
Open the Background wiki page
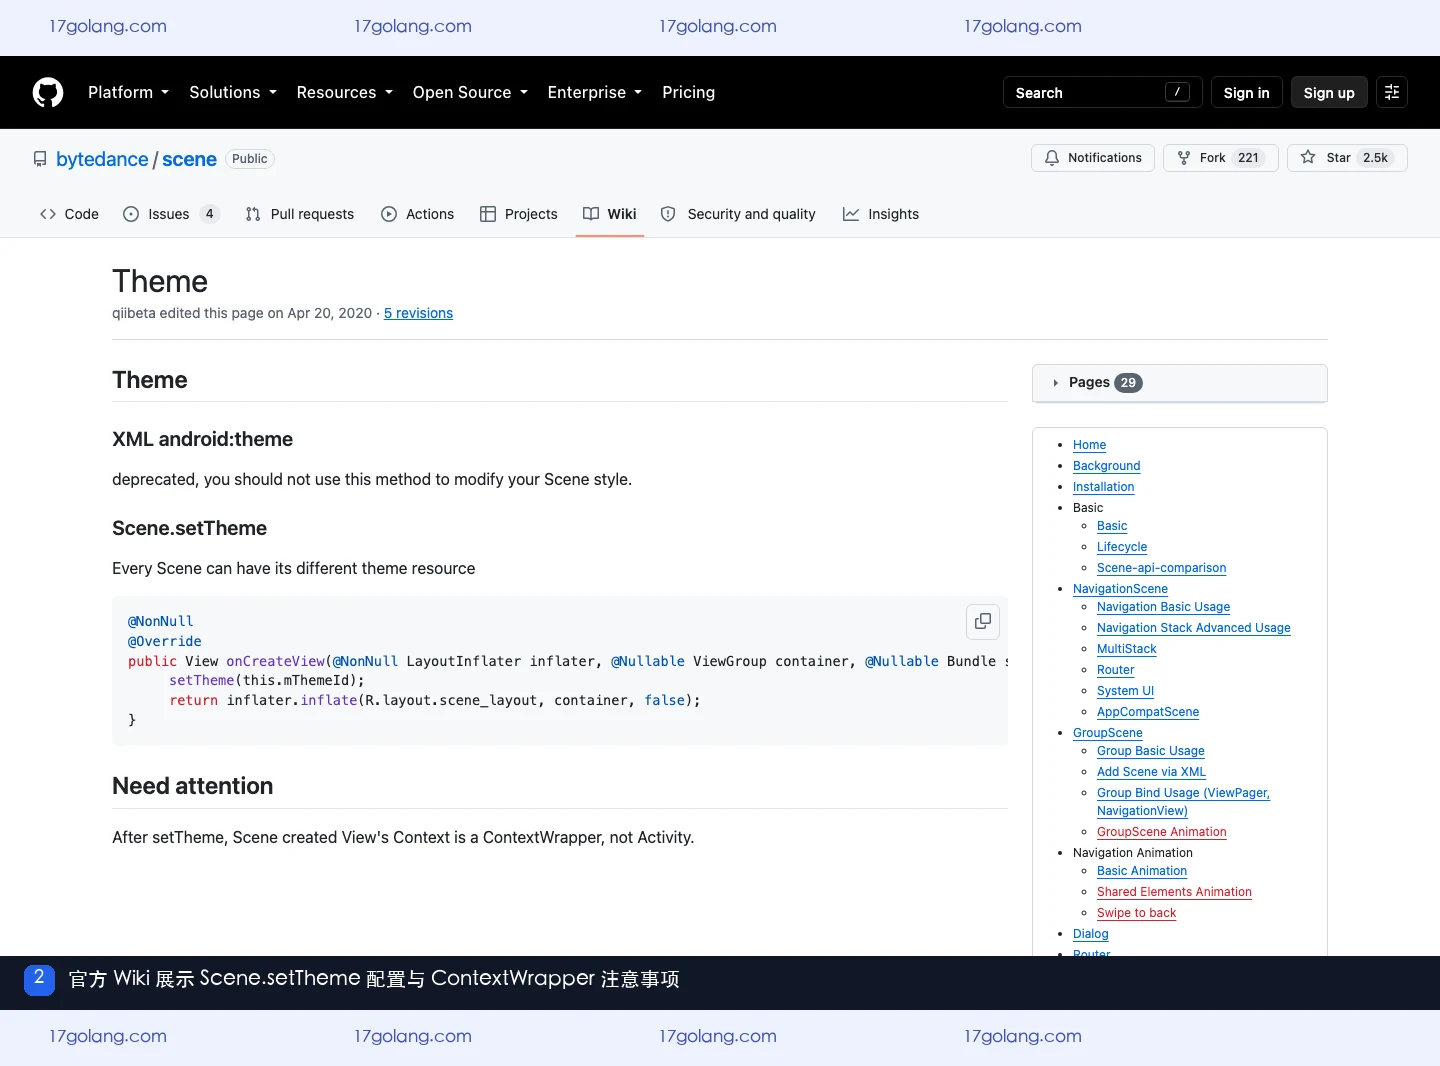(1106, 466)
